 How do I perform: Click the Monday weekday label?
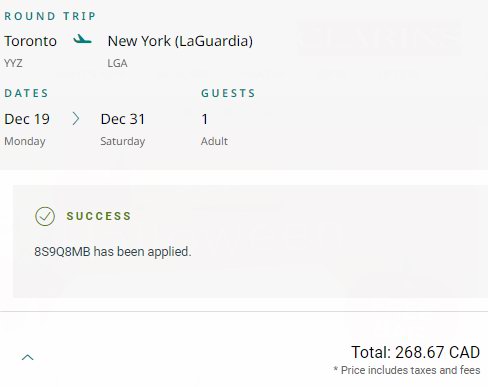click(x=25, y=141)
